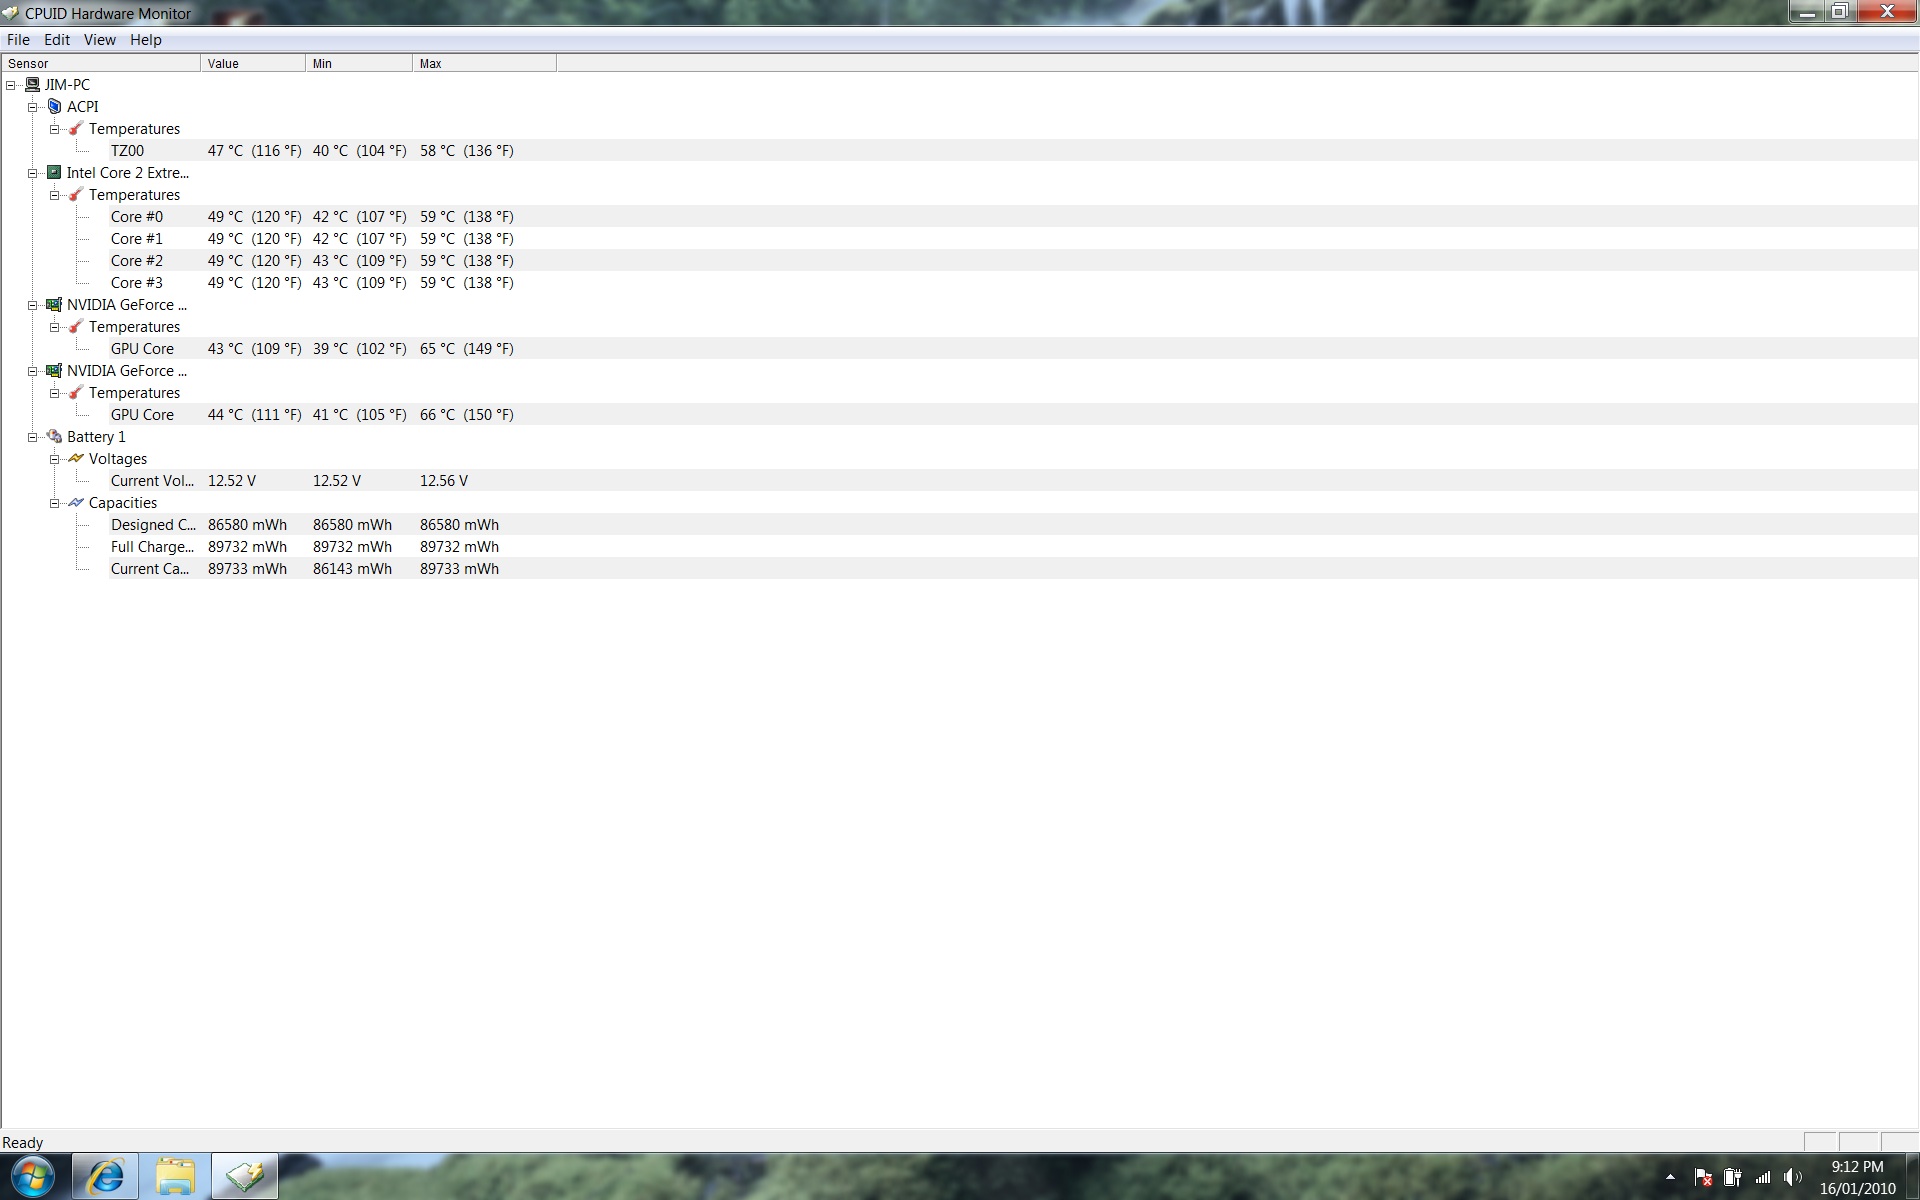Click the JIM-PC computer icon
This screenshot has width=1920, height=1200.
(33, 85)
